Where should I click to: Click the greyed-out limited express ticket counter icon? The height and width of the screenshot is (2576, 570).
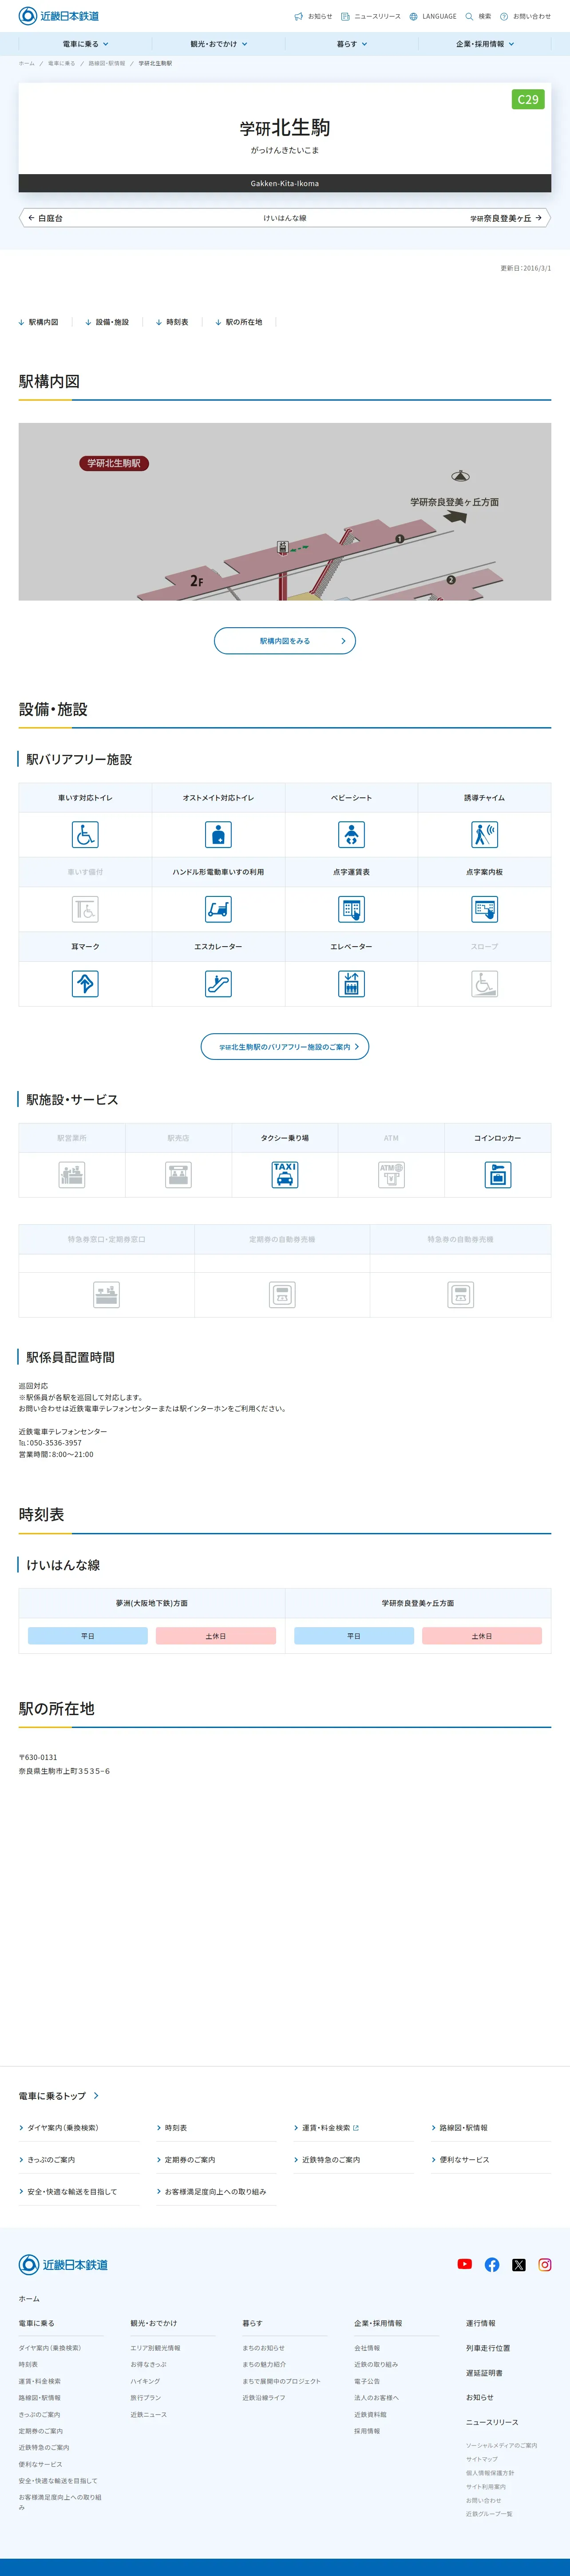click(106, 1295)
